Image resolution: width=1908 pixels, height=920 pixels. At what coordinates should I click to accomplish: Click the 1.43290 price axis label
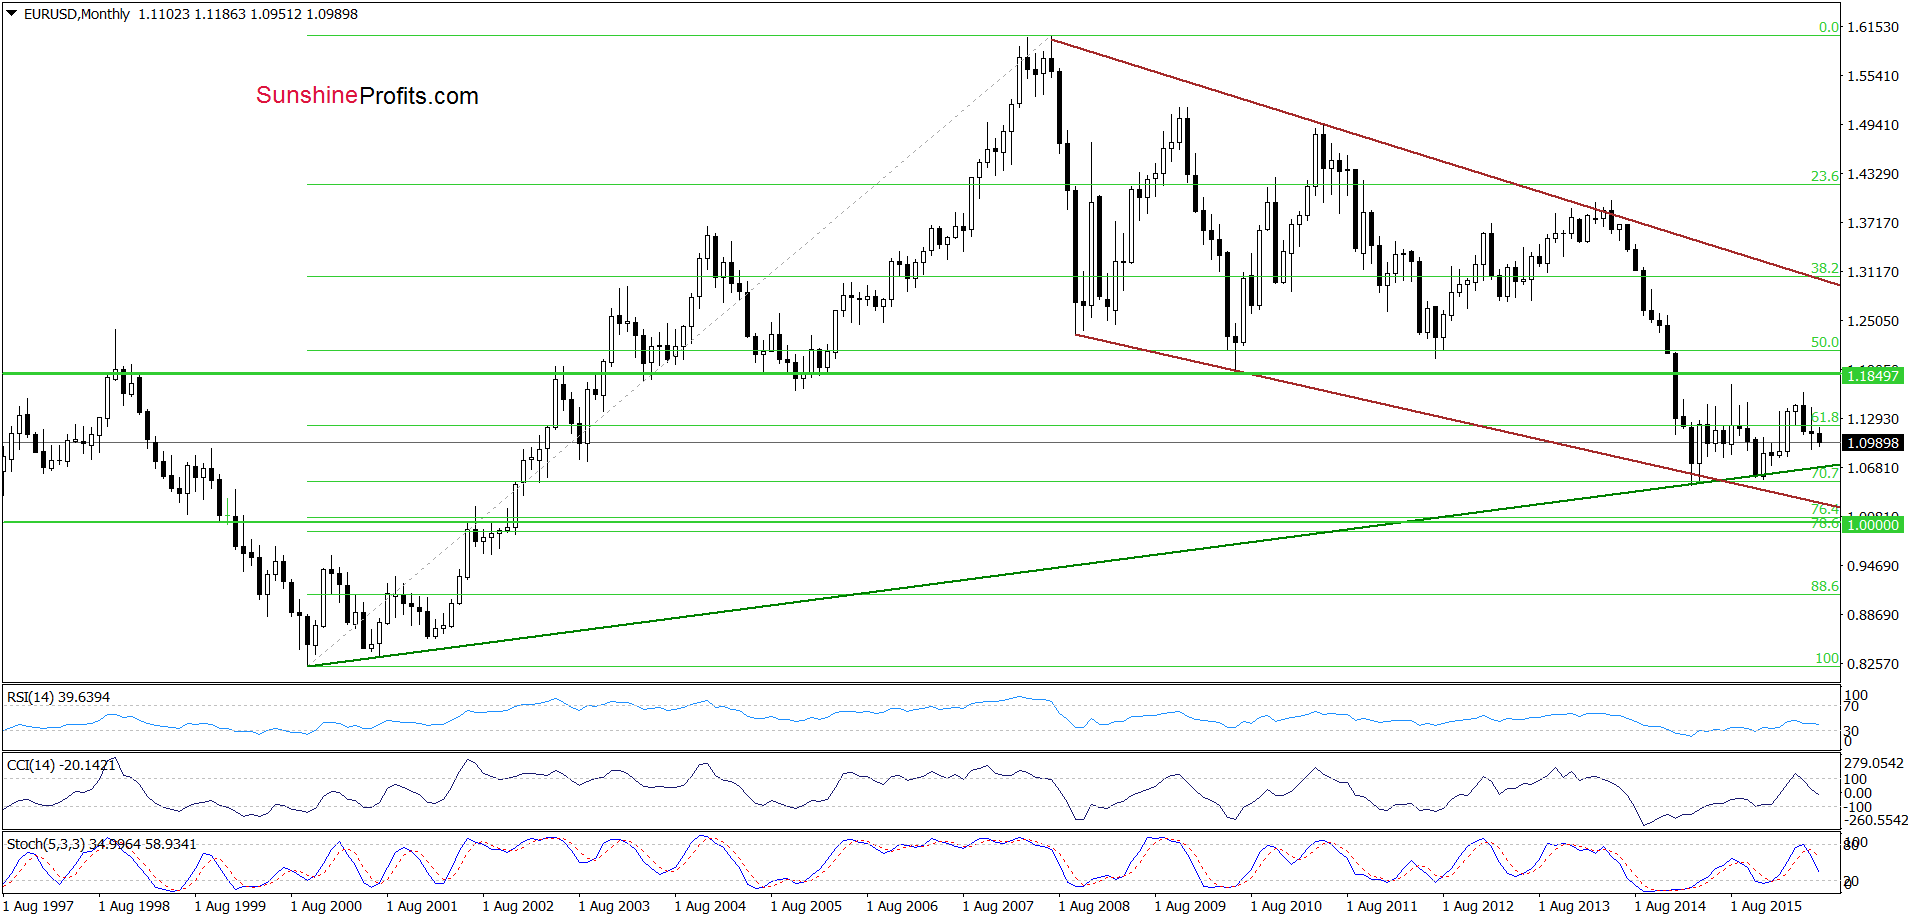[x=1873, y=174]
